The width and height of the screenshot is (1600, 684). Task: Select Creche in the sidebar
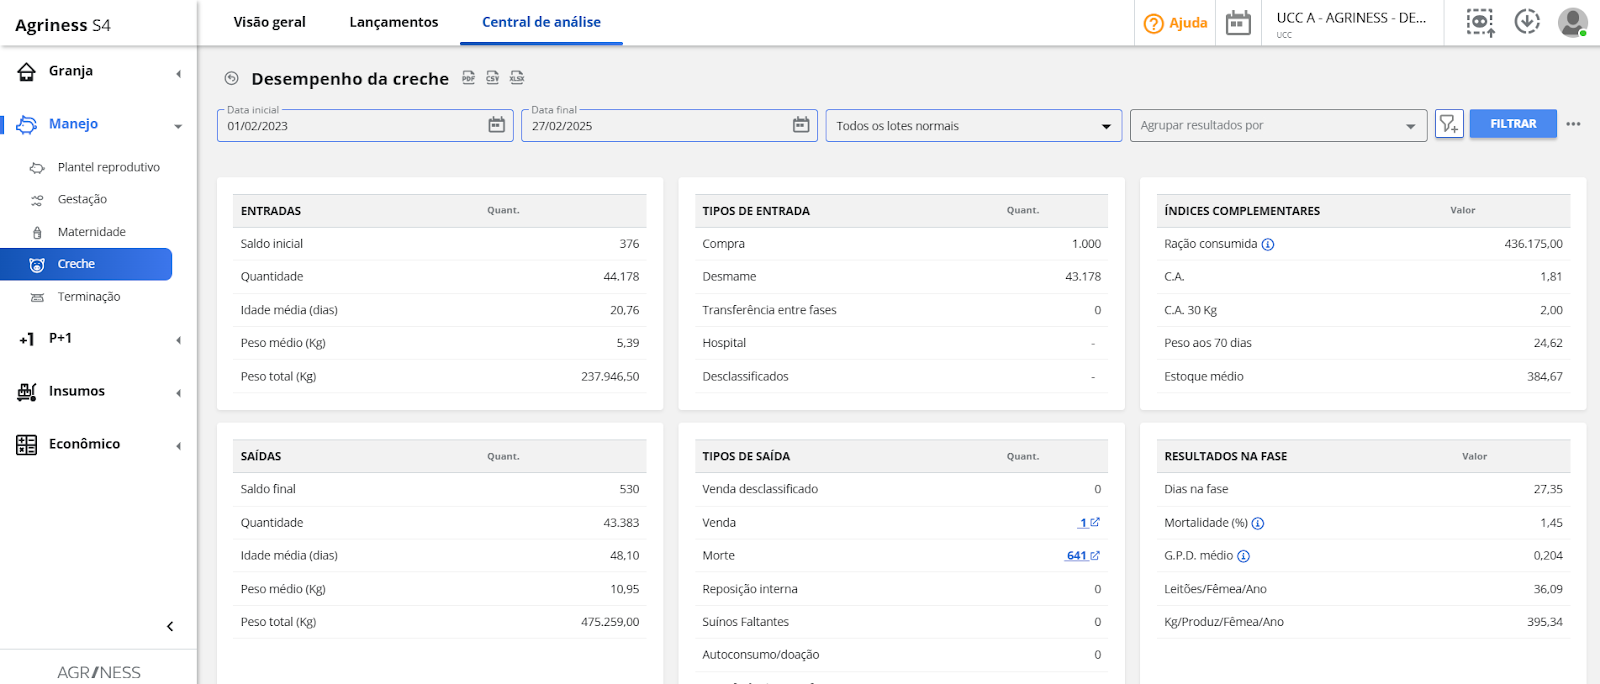86,264
